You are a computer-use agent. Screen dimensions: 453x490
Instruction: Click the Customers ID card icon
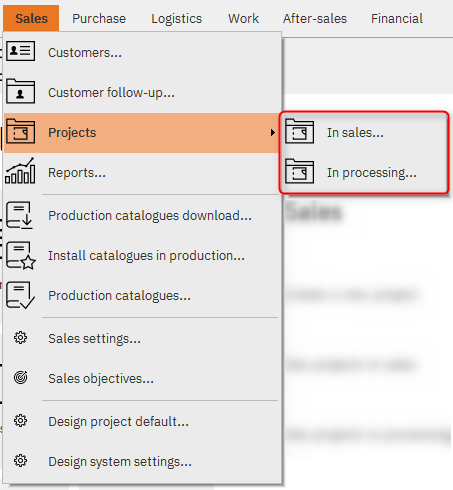click(x=20, y=51)
